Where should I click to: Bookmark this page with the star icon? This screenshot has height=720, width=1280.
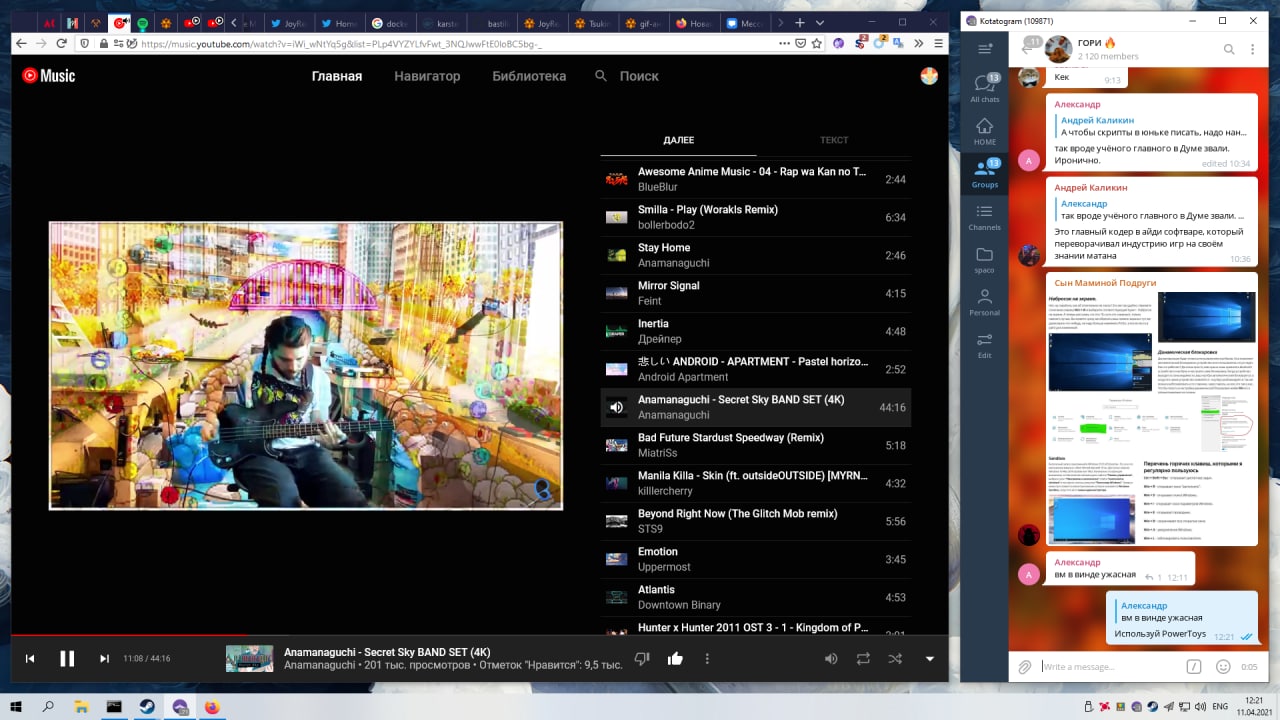pos(815,43)
